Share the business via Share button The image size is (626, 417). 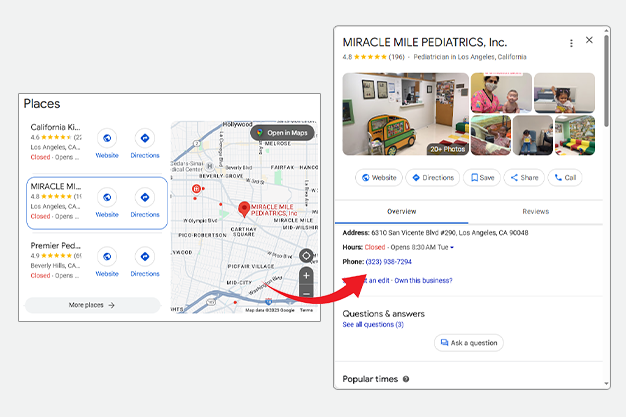click(524, 178)
